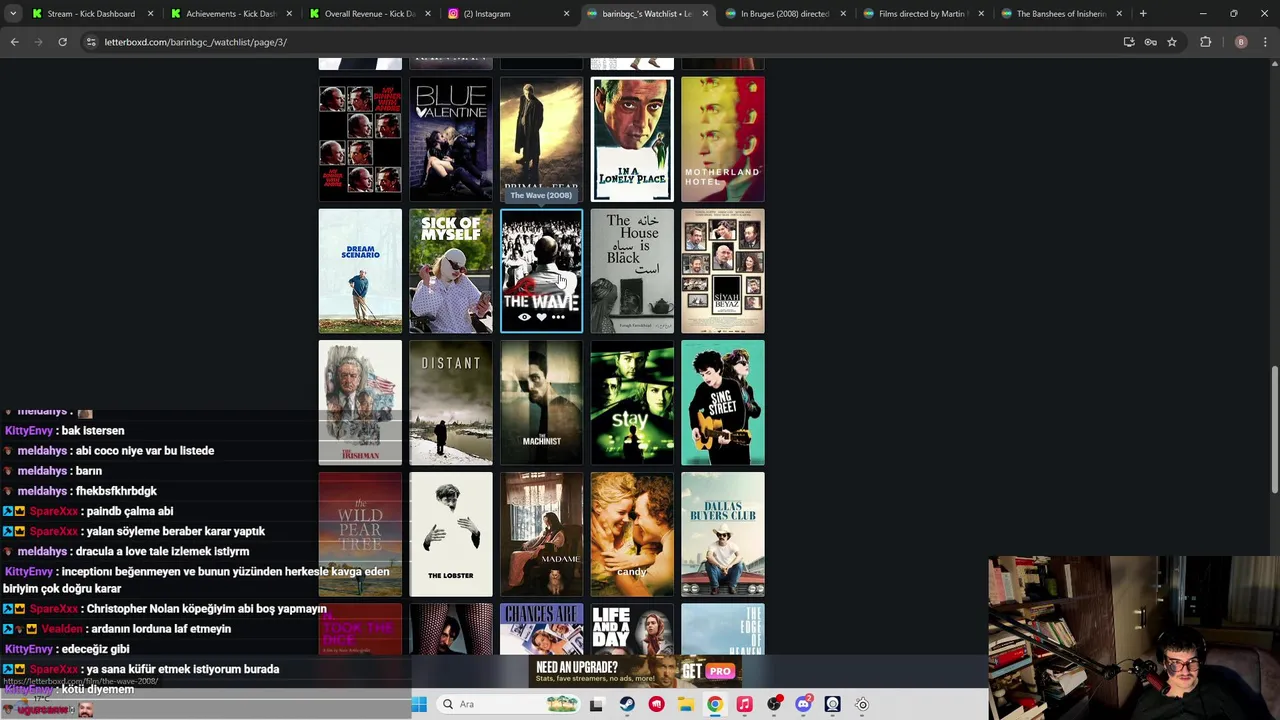The width and height of the screenshot is (1280, 720).
Task: Open the three-dots menu on The Wave poster
Action: tap(558, 317)
